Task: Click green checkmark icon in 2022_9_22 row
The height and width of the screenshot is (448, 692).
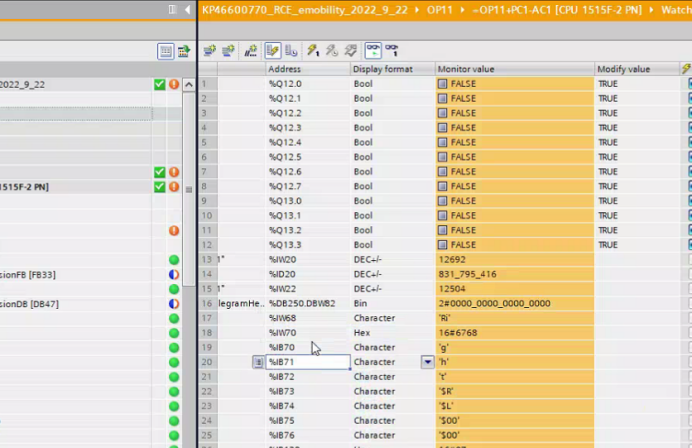Action: pyautogui.click(x=160, y=84)
